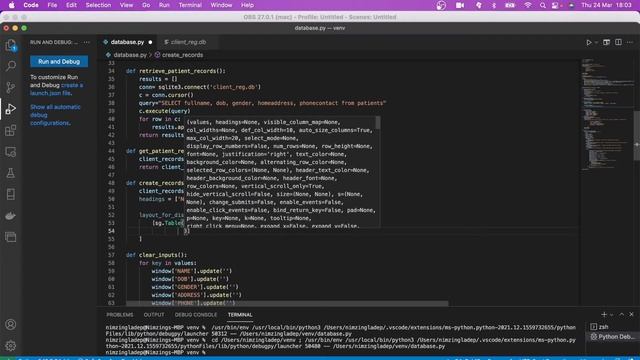Screen dimensions: 640x360
Task: Click the battery status icon
Action: [x=510, y=5]
